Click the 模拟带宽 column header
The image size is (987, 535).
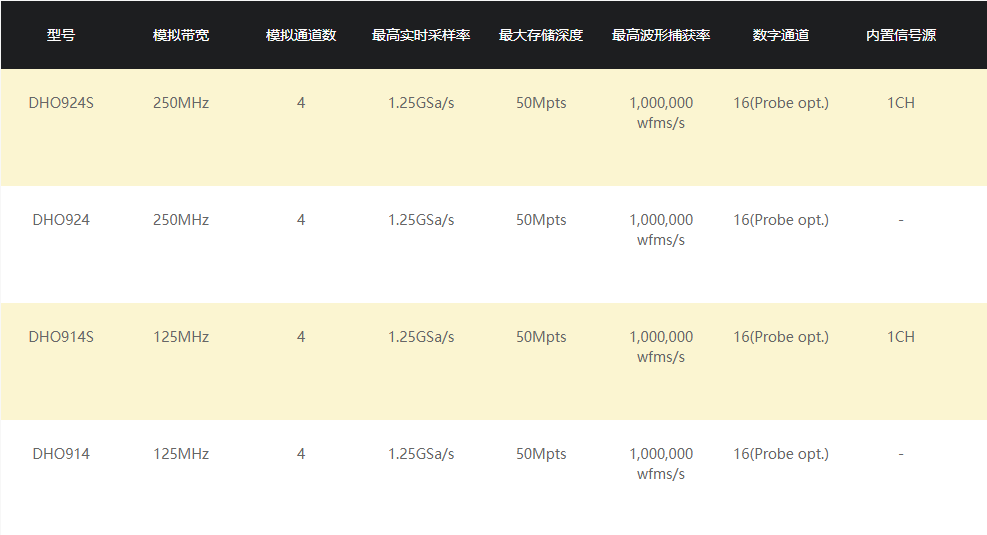point(181,35)
